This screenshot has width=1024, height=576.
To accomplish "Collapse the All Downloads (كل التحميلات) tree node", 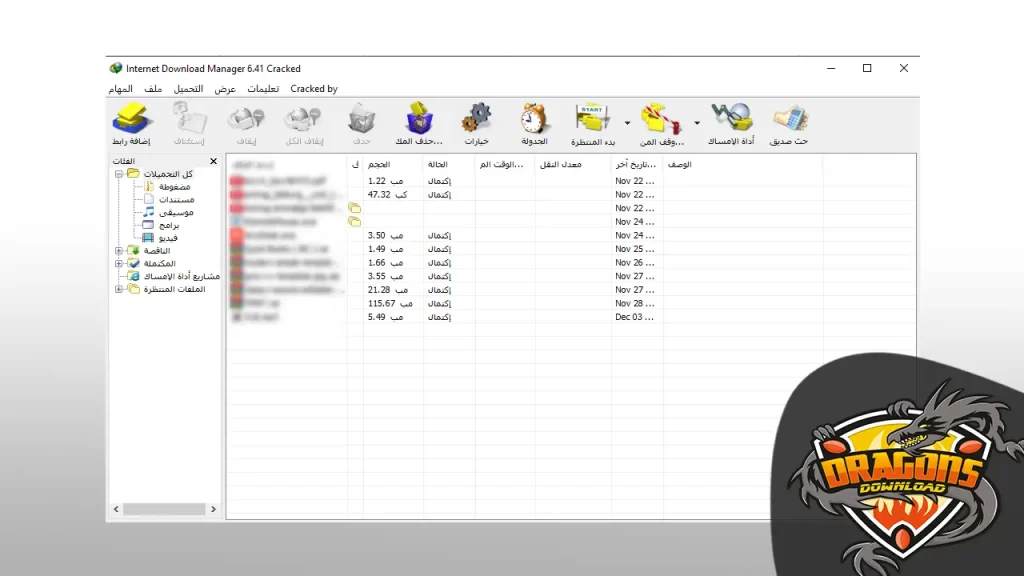I will tap(119, 174).
